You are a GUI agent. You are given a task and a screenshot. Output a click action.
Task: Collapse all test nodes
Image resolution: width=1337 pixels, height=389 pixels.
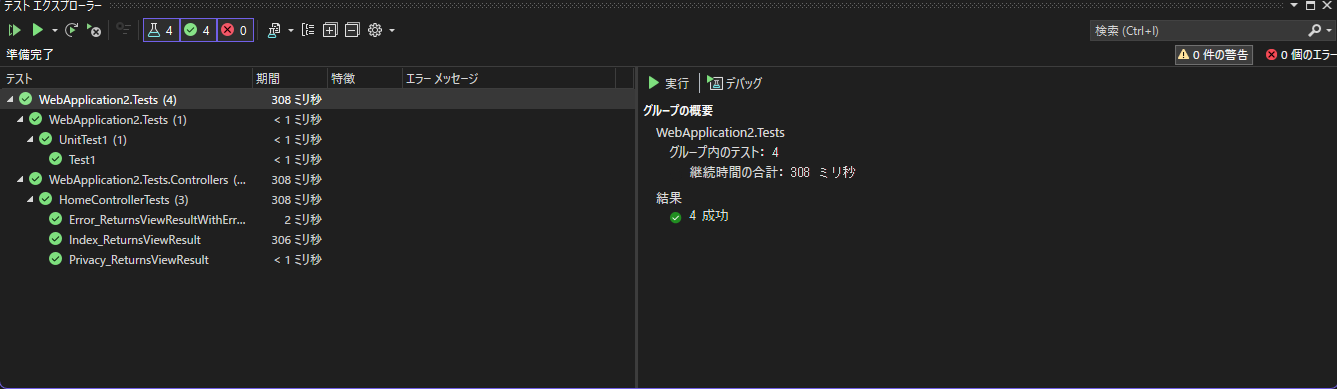tap(352, 31)
